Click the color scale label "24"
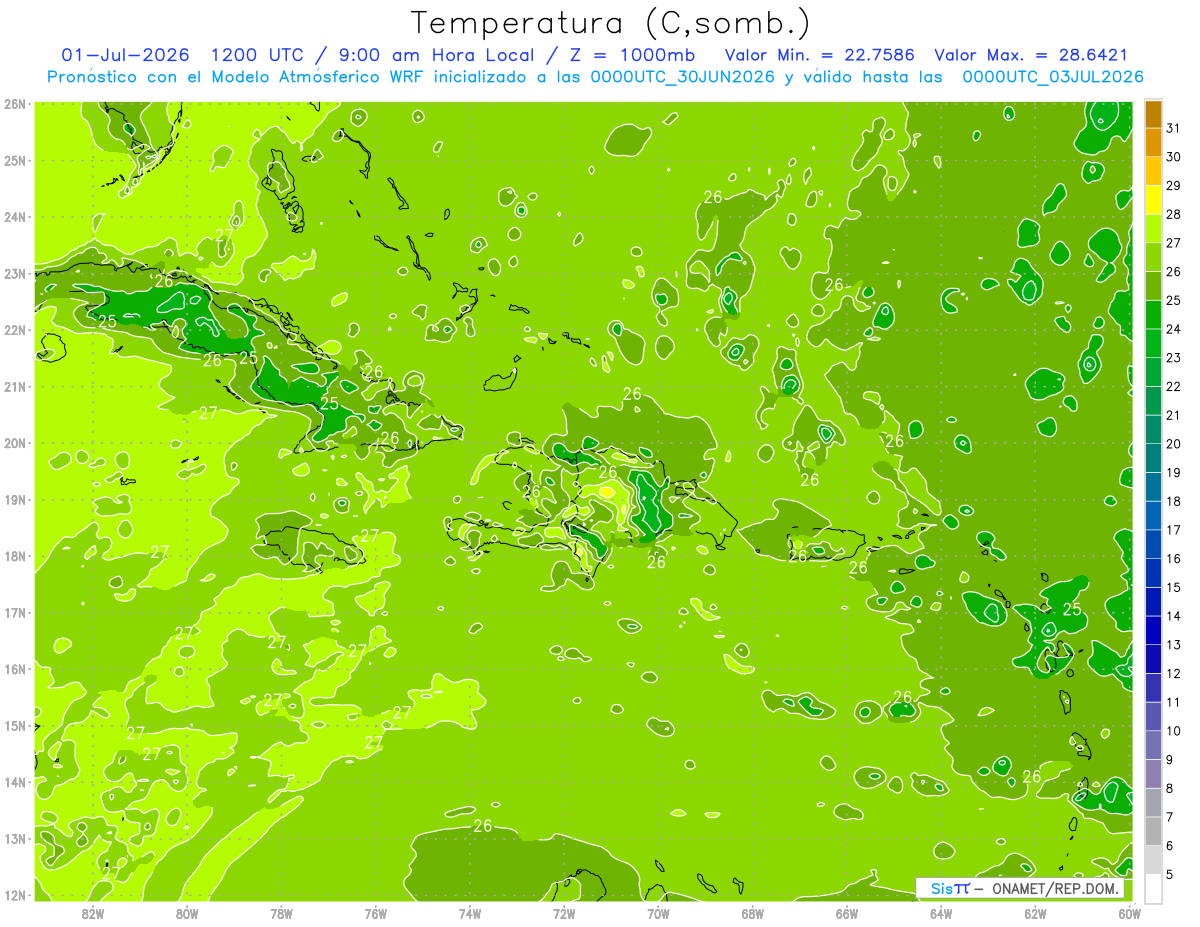The width and height of the screenshot is (1200, 927). click(1174, 329)
